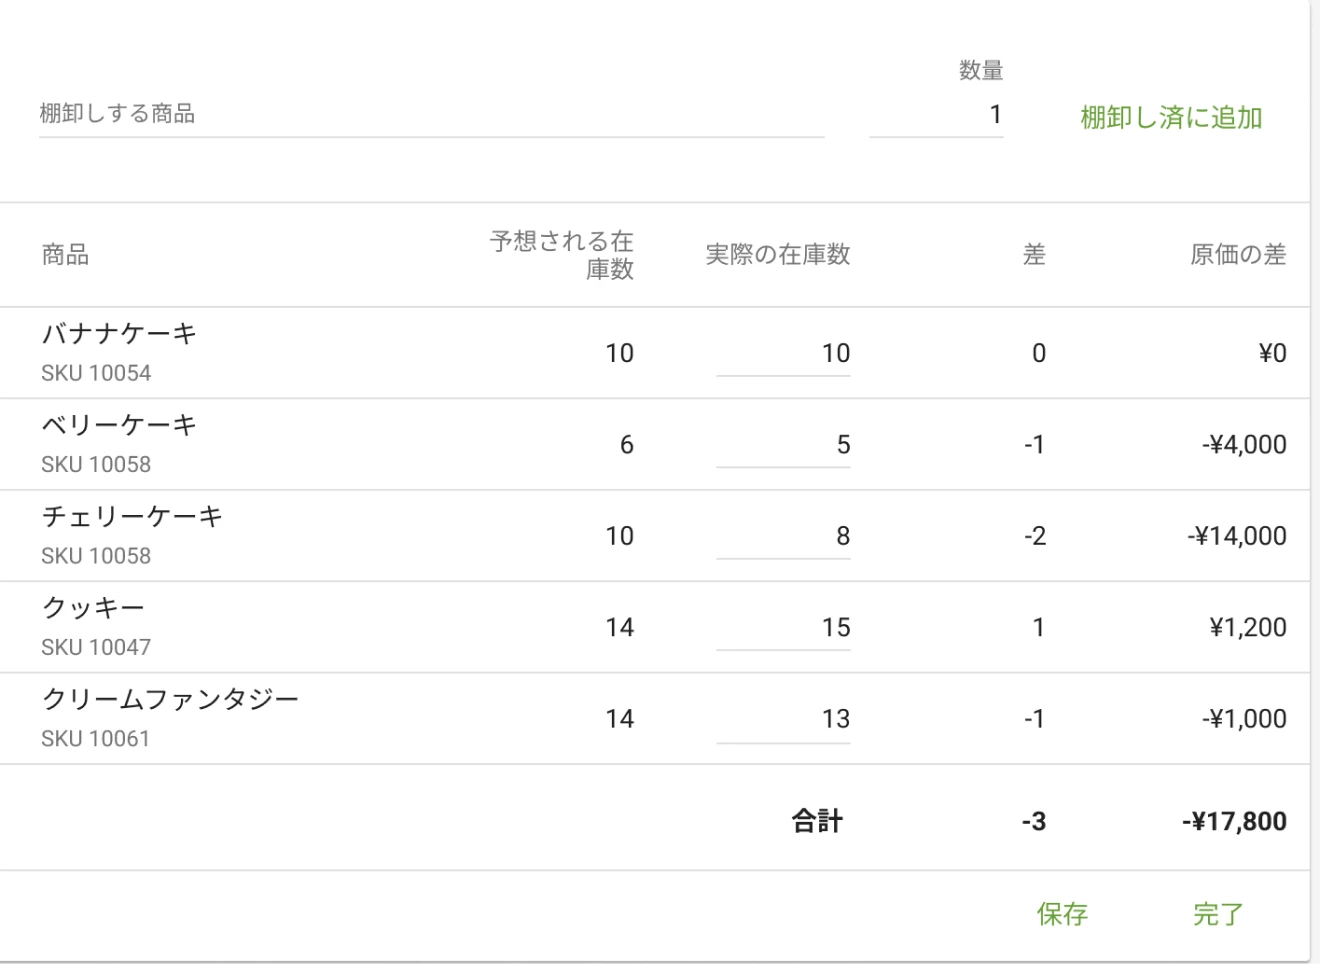This screenshot has height=964, width=1320.
Task: Click the total cost difference -¥17,800
Action: point(1234,822)
